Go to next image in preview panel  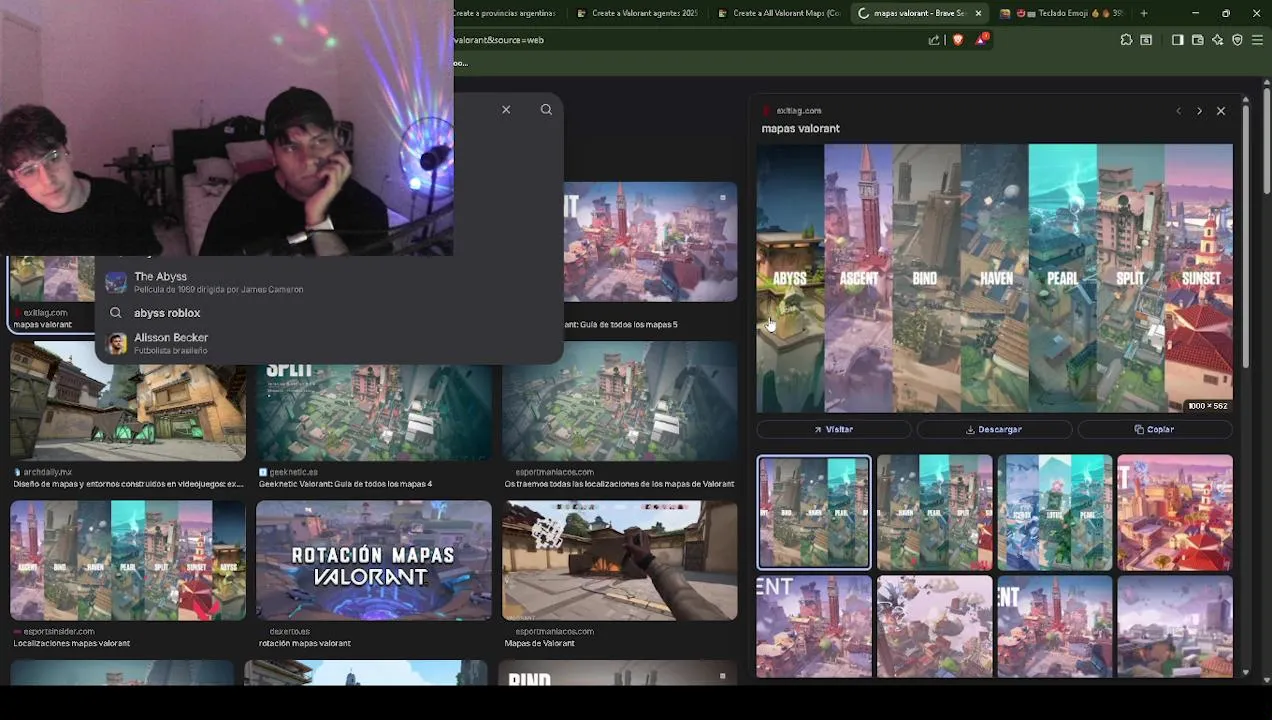[1199, 111]
